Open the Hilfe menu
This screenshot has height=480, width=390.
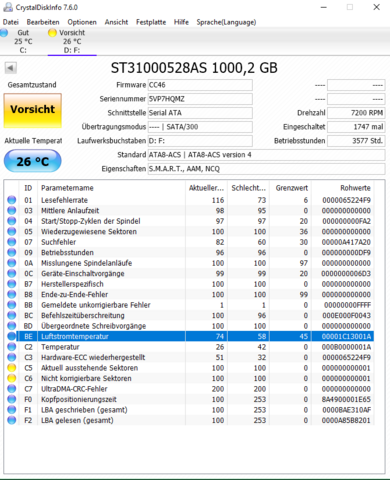pos(181,22)
